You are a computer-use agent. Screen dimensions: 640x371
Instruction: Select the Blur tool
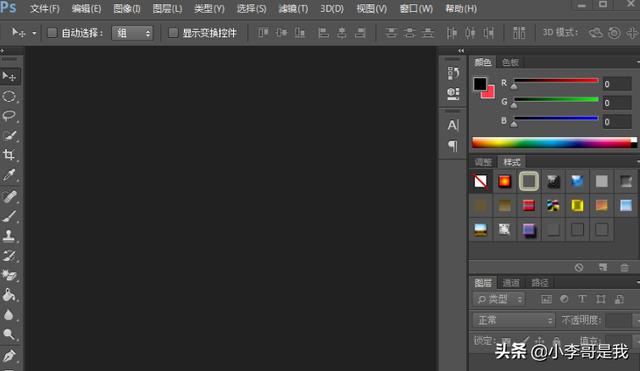pyautogui.click(x=9, y=315)
